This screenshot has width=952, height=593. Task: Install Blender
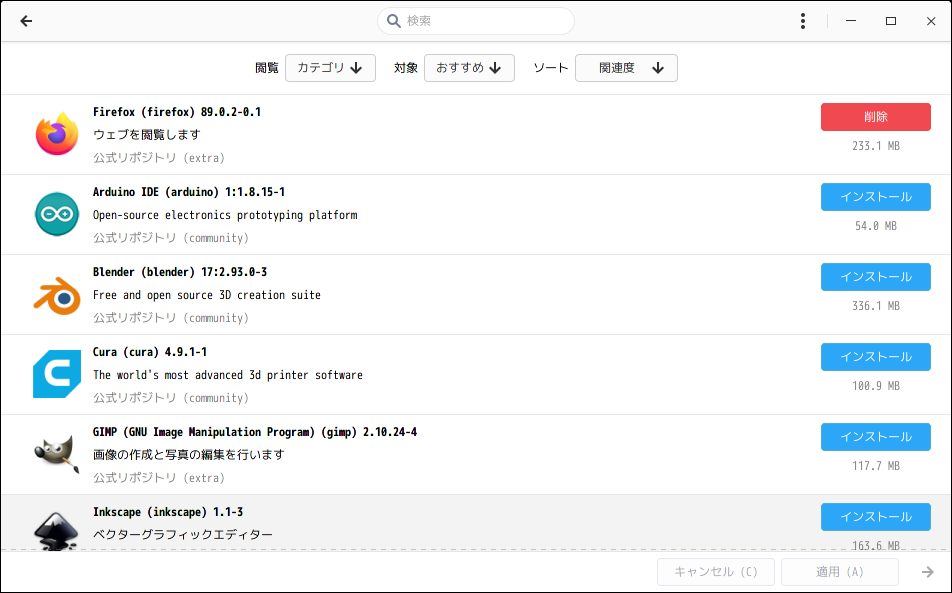tap(876, 277)
